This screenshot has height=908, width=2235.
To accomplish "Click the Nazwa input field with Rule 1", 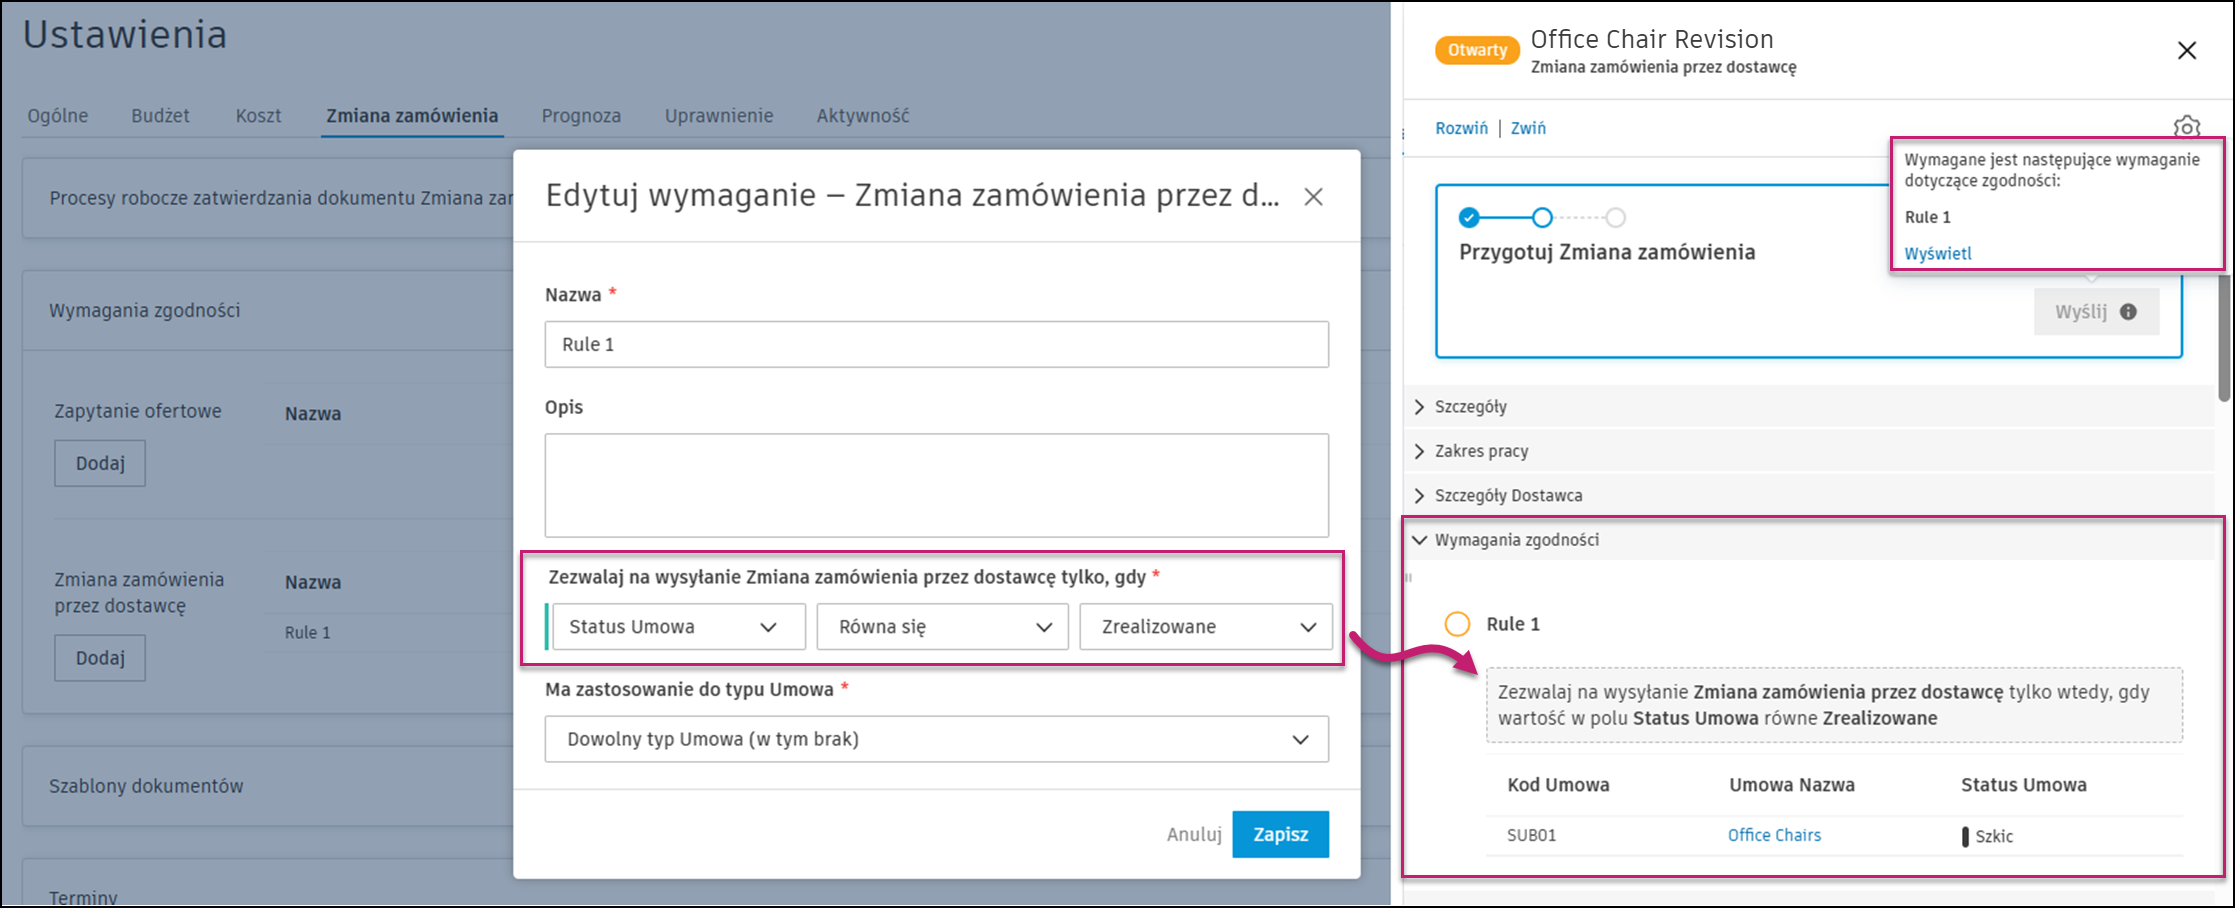I will 936,344.
